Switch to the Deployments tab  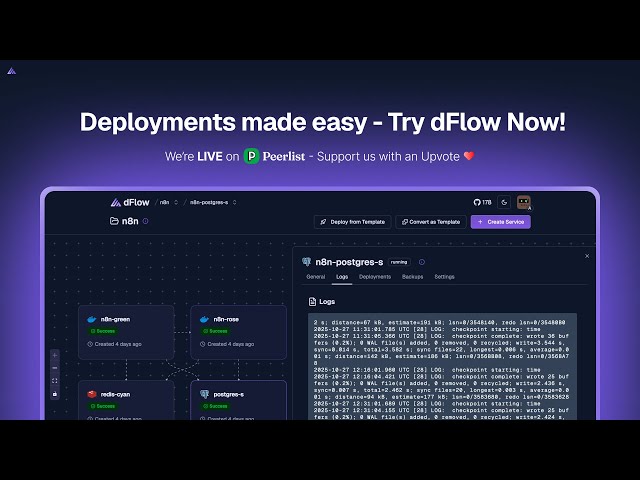tap(375, 277)
